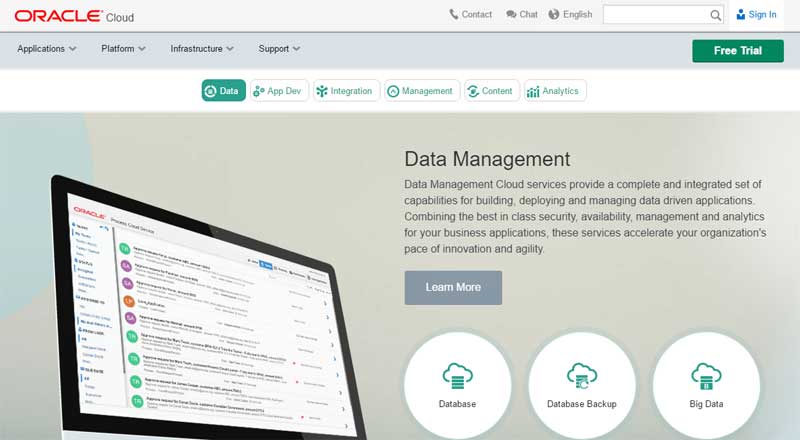
Task: Click the App Dev gears icon
Action: point(259,91)
